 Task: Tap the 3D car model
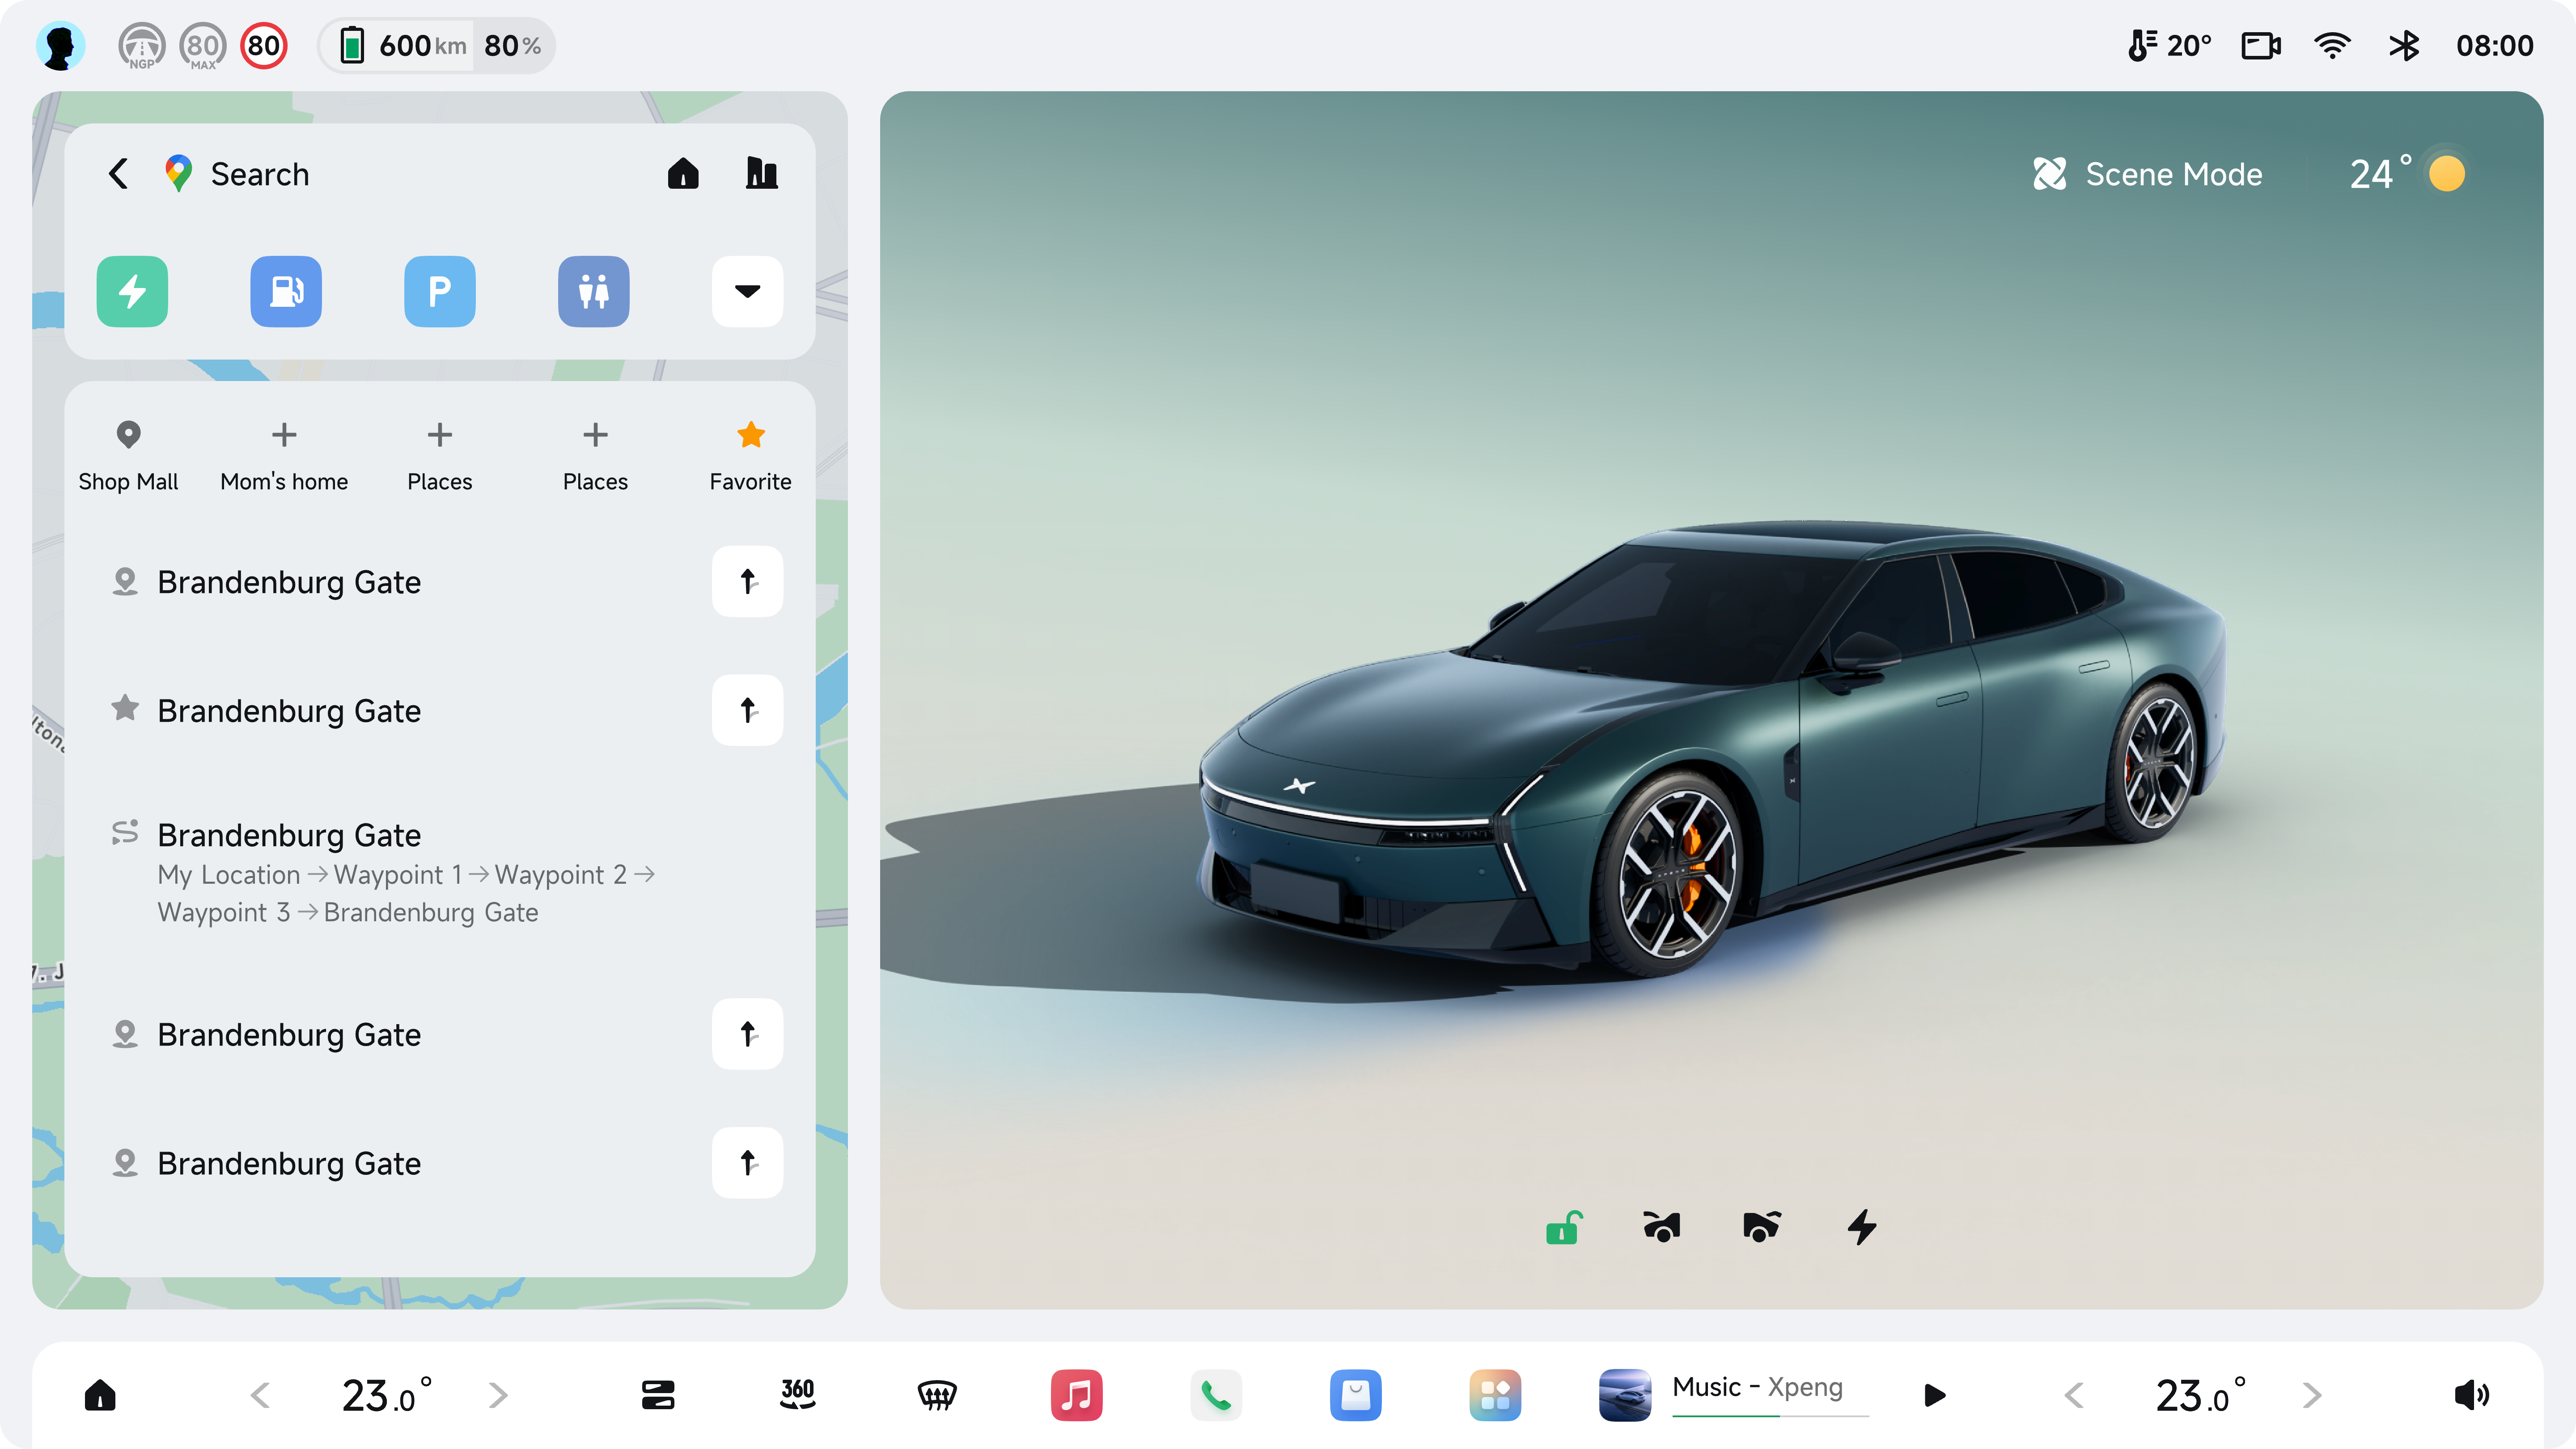[x=1712, y=750]
